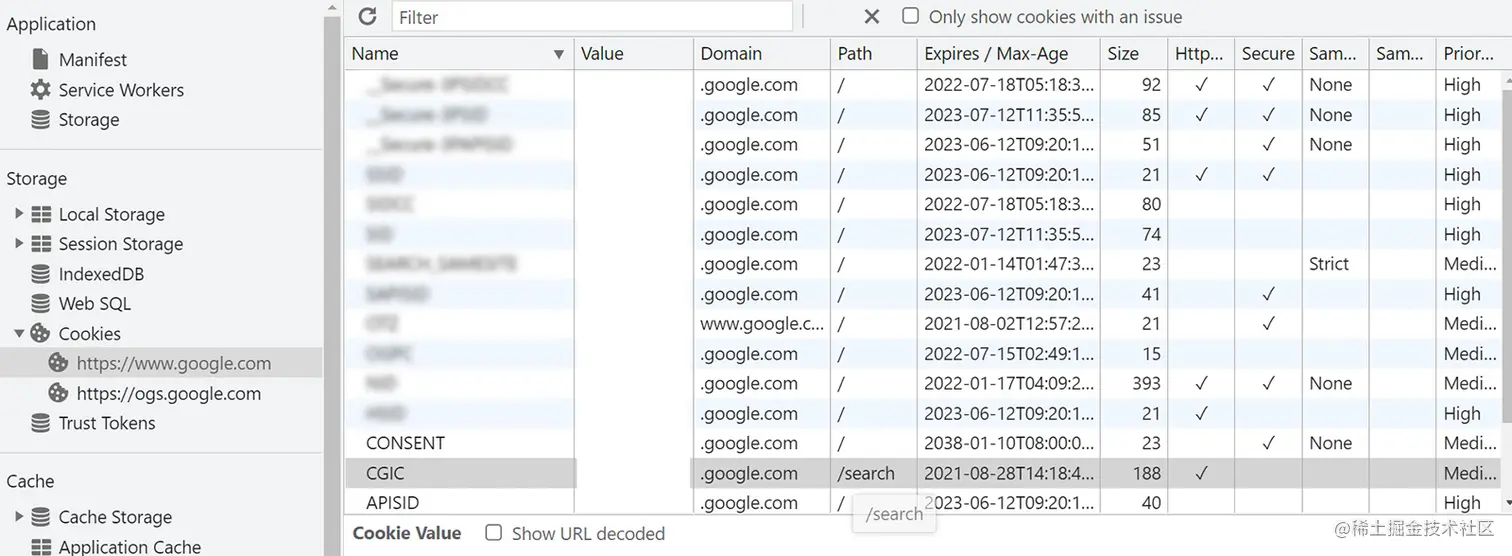Viewport: 1512px width, 556px height.
Task: Click the clear filter X icon
Action: 872,16
